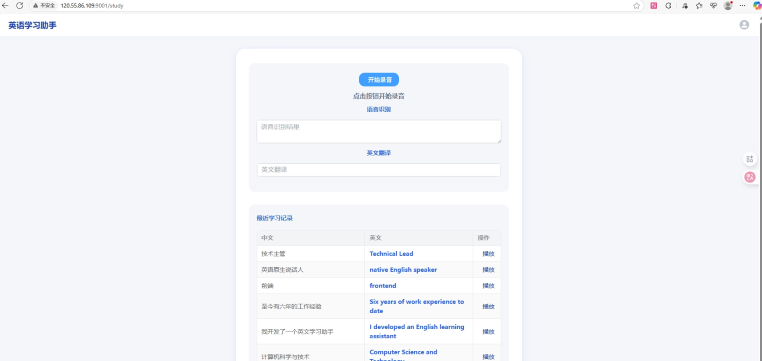Go back with the browser back arrow
762x361 pixels.
click(5, 6)
